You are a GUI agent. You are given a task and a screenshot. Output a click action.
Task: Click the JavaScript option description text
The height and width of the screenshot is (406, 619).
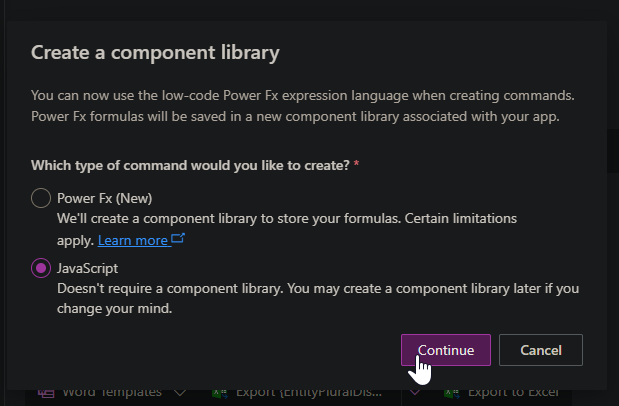click(318, 299)
